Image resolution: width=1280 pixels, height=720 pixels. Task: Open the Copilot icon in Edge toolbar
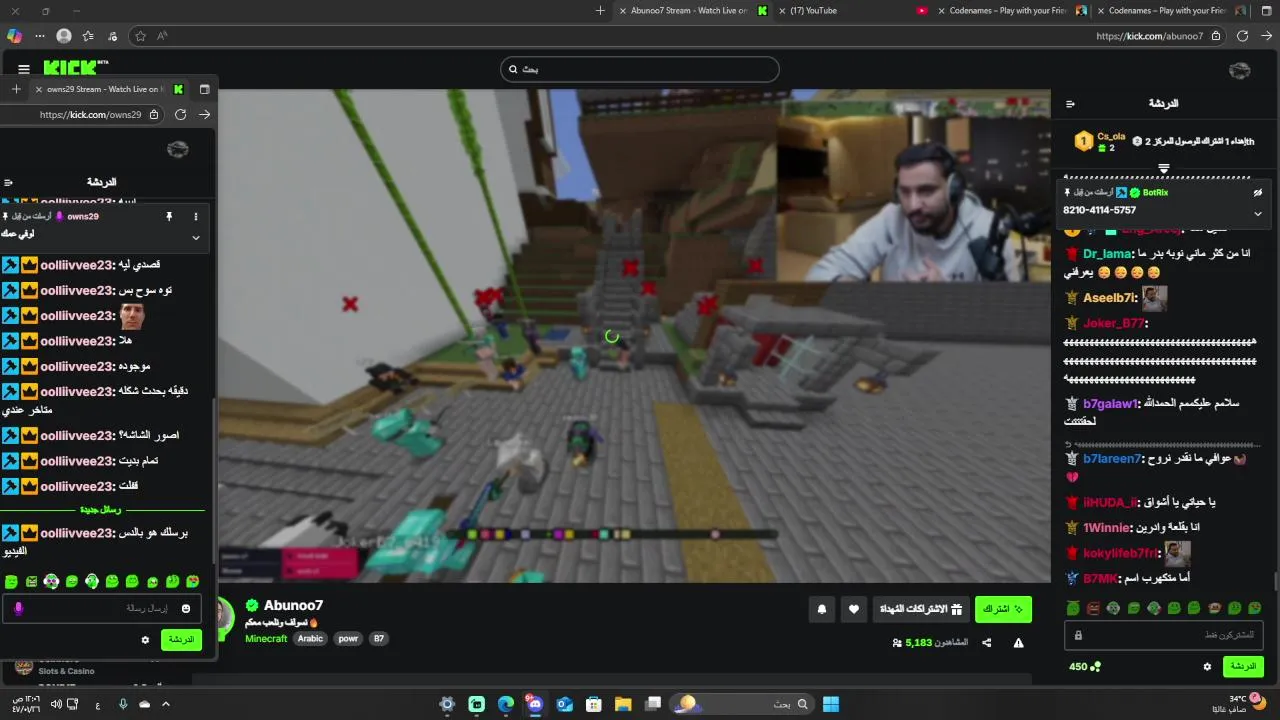(x=14, y=36)
